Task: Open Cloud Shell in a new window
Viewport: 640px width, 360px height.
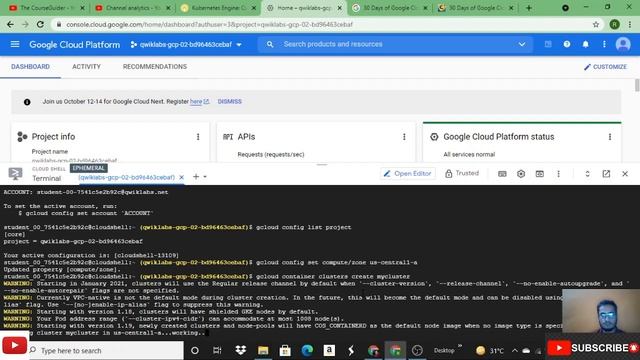Action: 606,174
